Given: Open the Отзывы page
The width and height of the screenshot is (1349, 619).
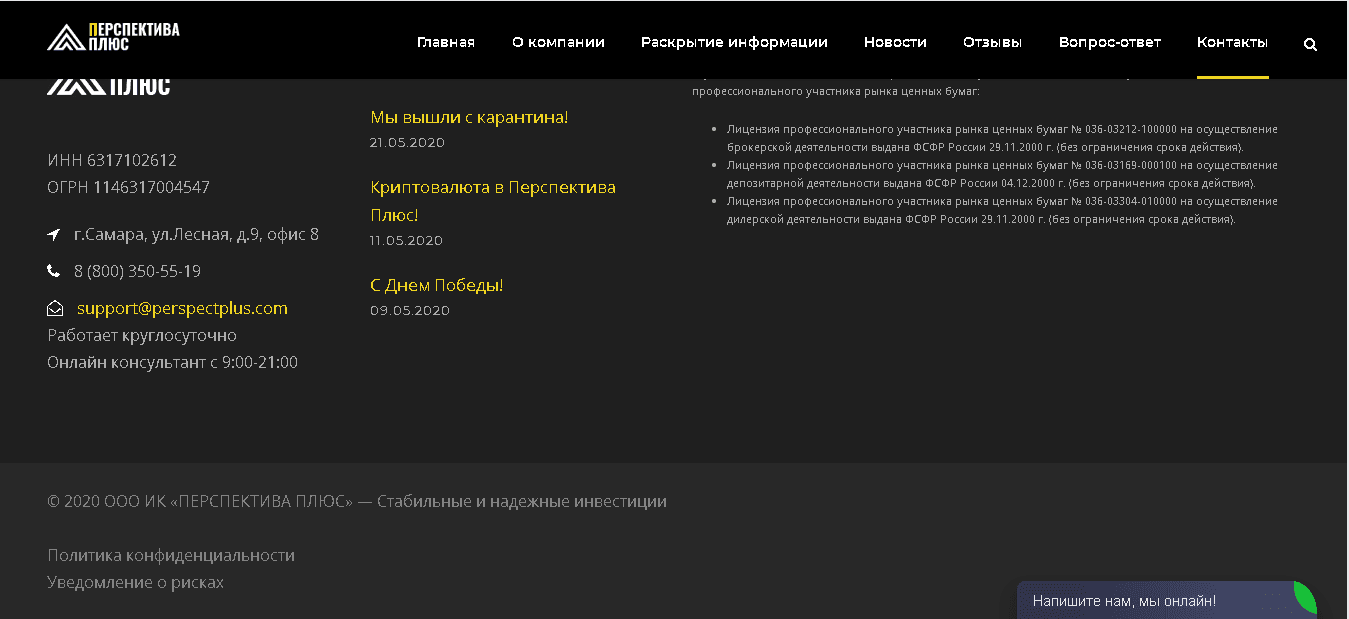Looking at the screenshot, I should click(992, 42).
